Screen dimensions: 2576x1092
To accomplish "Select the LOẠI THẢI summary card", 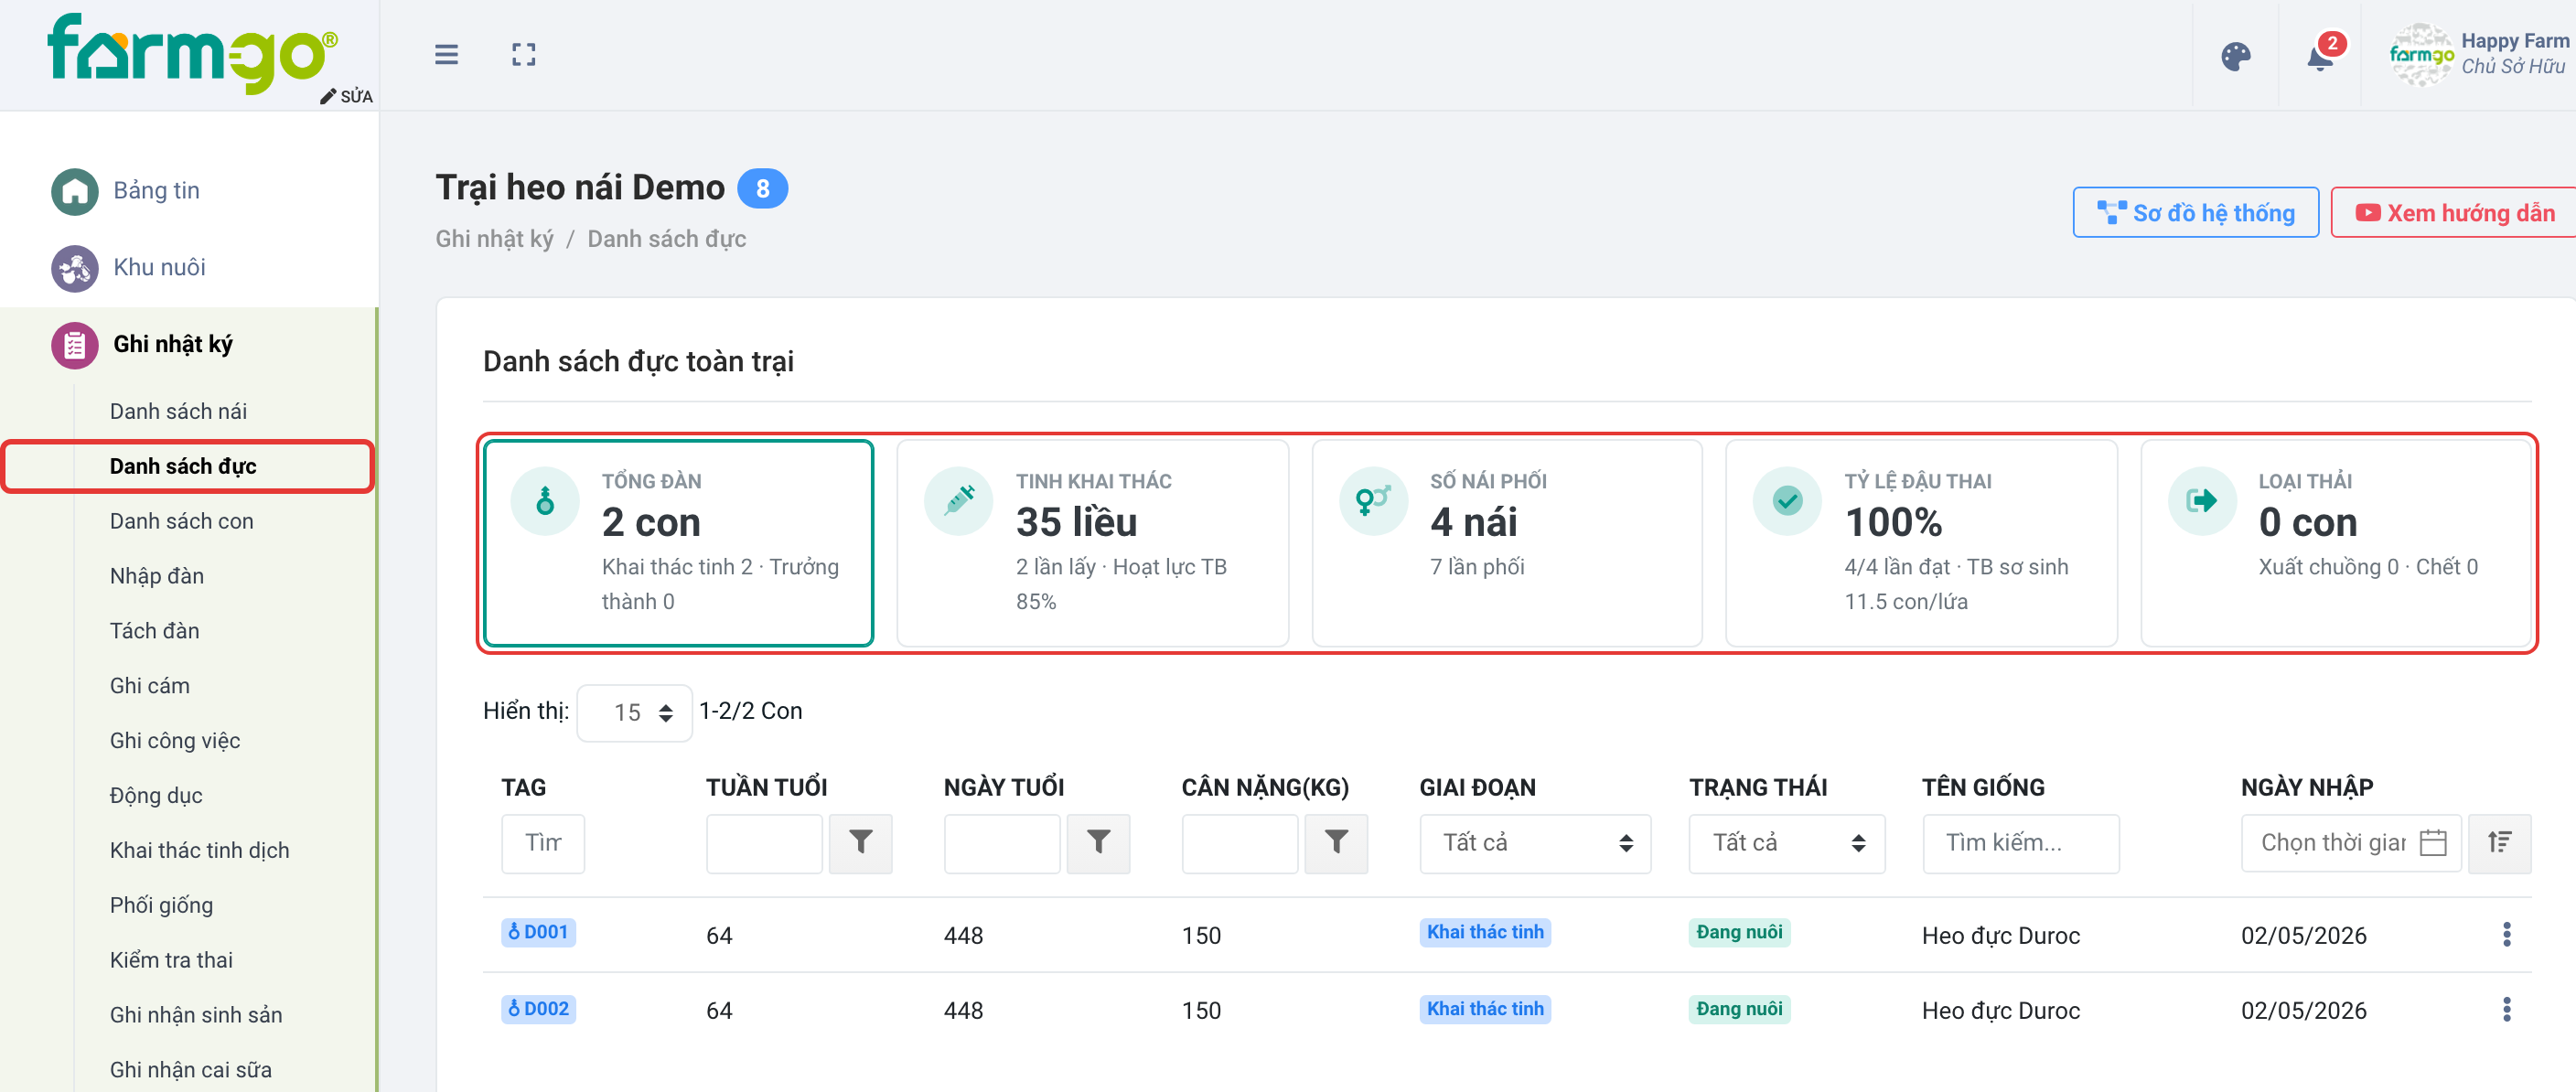I will [2335, 542].
